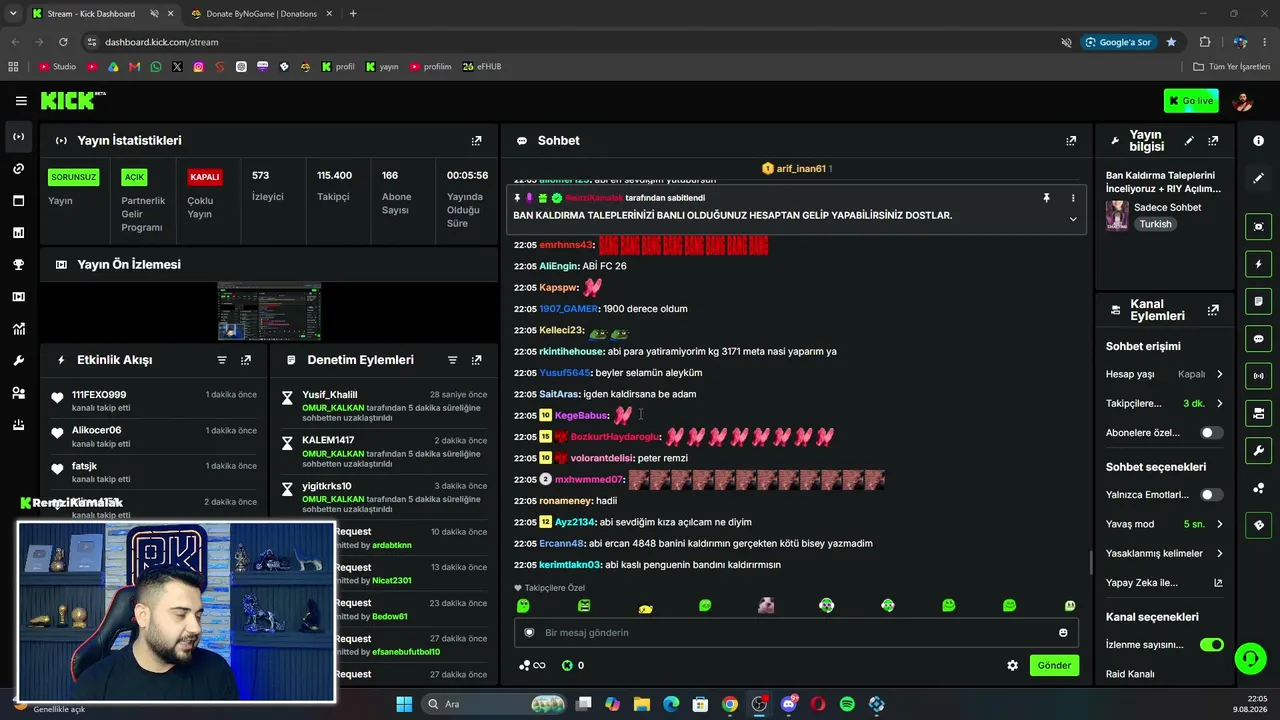Screen dimensions: 1280x720
Task: Click the Go live button
Action: [x=1191, y=101]
